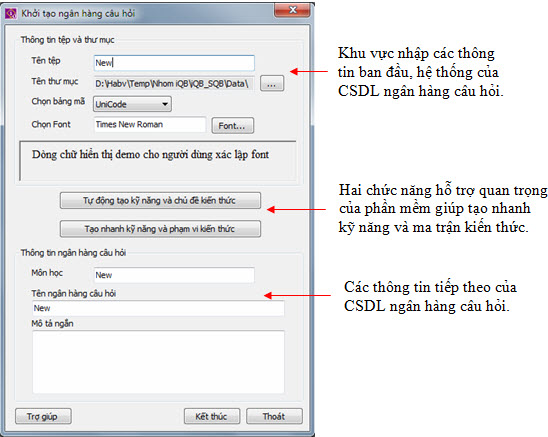
Task: Click Tự động tạo kỹ năng và chủ đề kiến thức
Action: click(x=160, y=201)
